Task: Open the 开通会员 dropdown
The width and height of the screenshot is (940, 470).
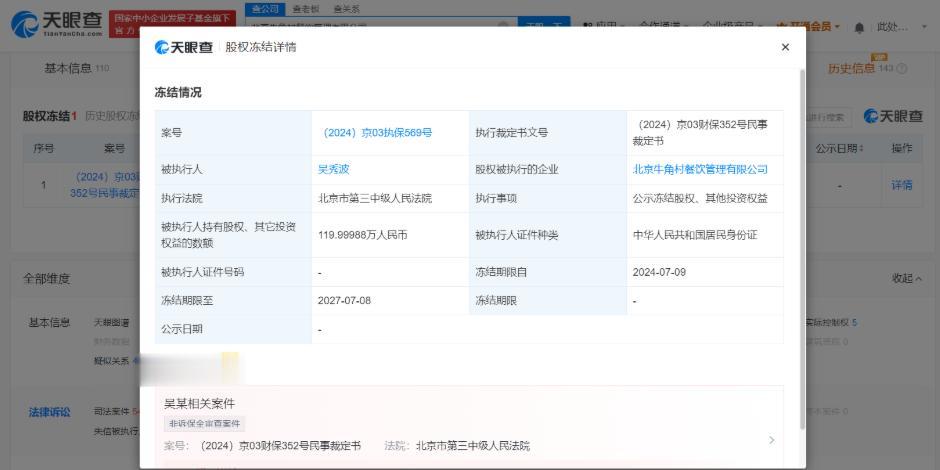Action: pyautogui.click(x=808, y=27)
